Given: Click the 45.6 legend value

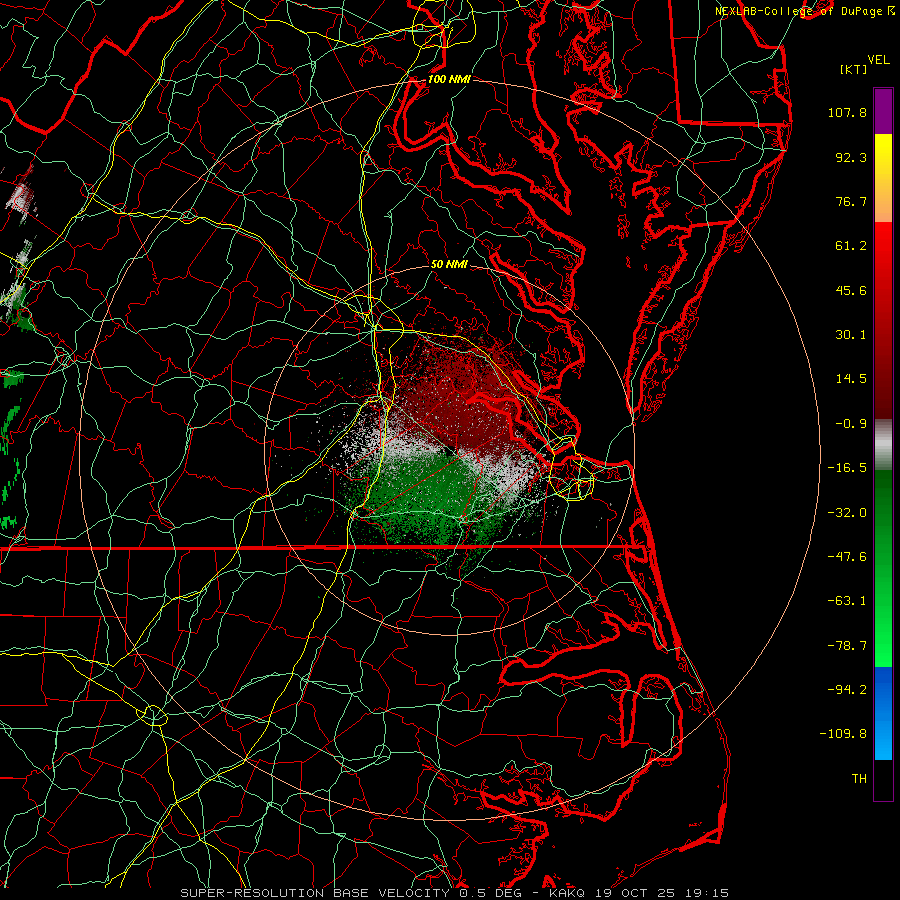Looking at the screenshot, I should 851,290.
